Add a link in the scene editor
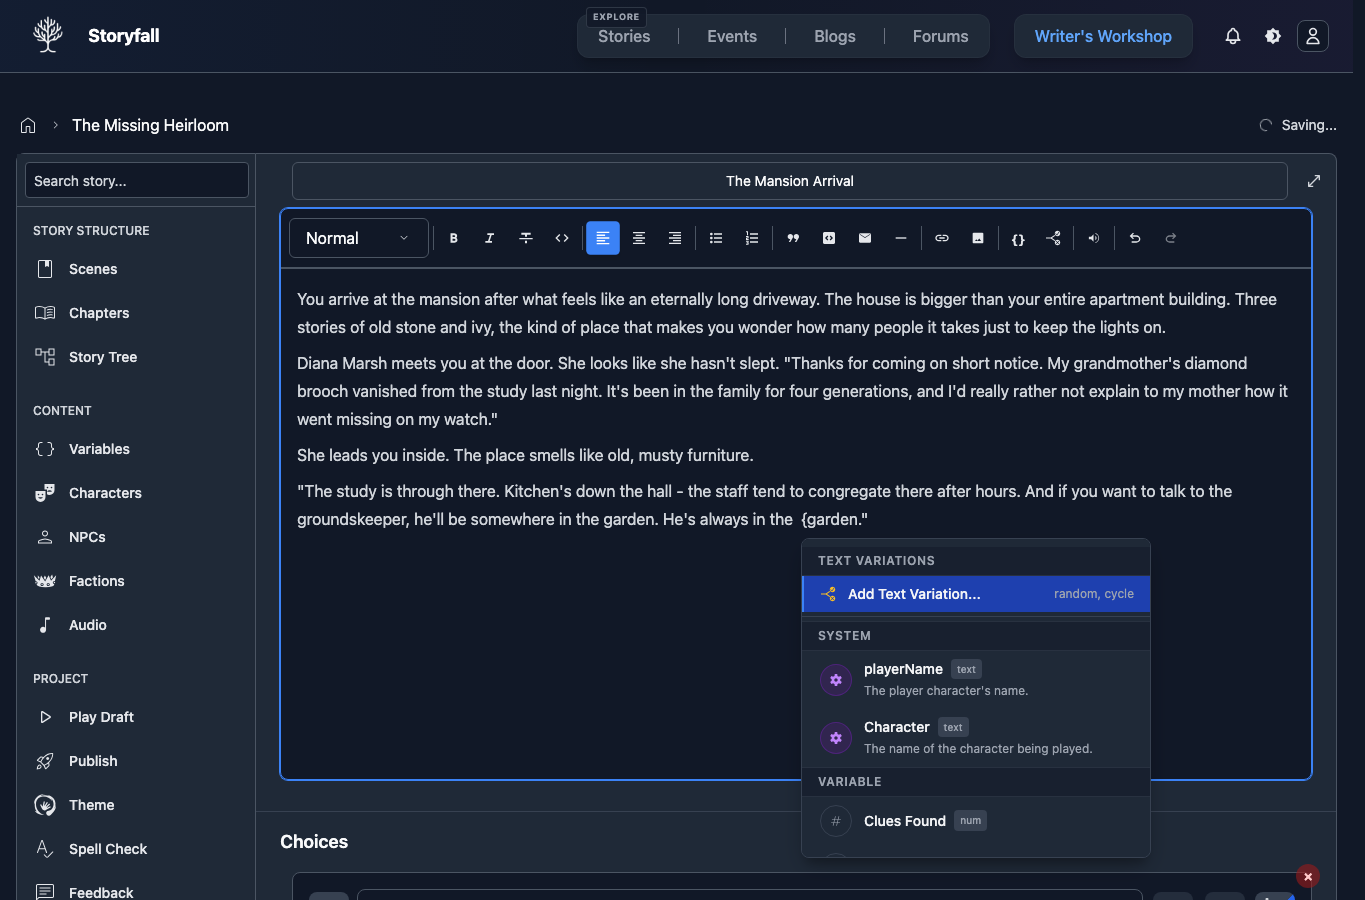 [x=941, y=238]
